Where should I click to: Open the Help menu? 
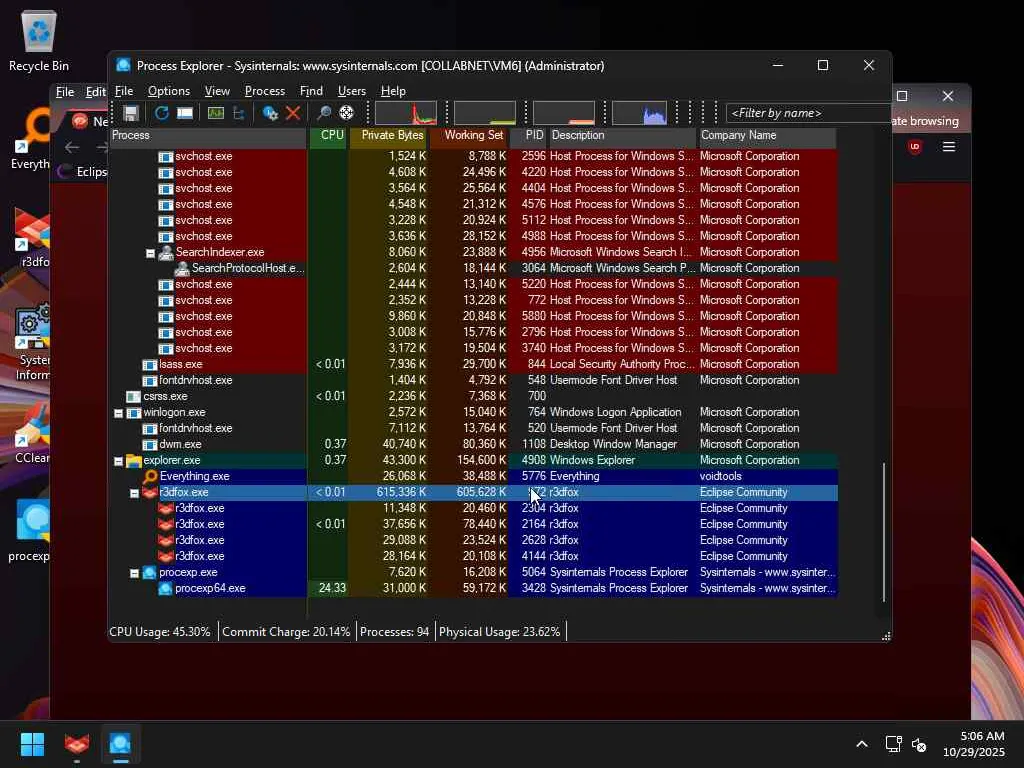[393, 91]
